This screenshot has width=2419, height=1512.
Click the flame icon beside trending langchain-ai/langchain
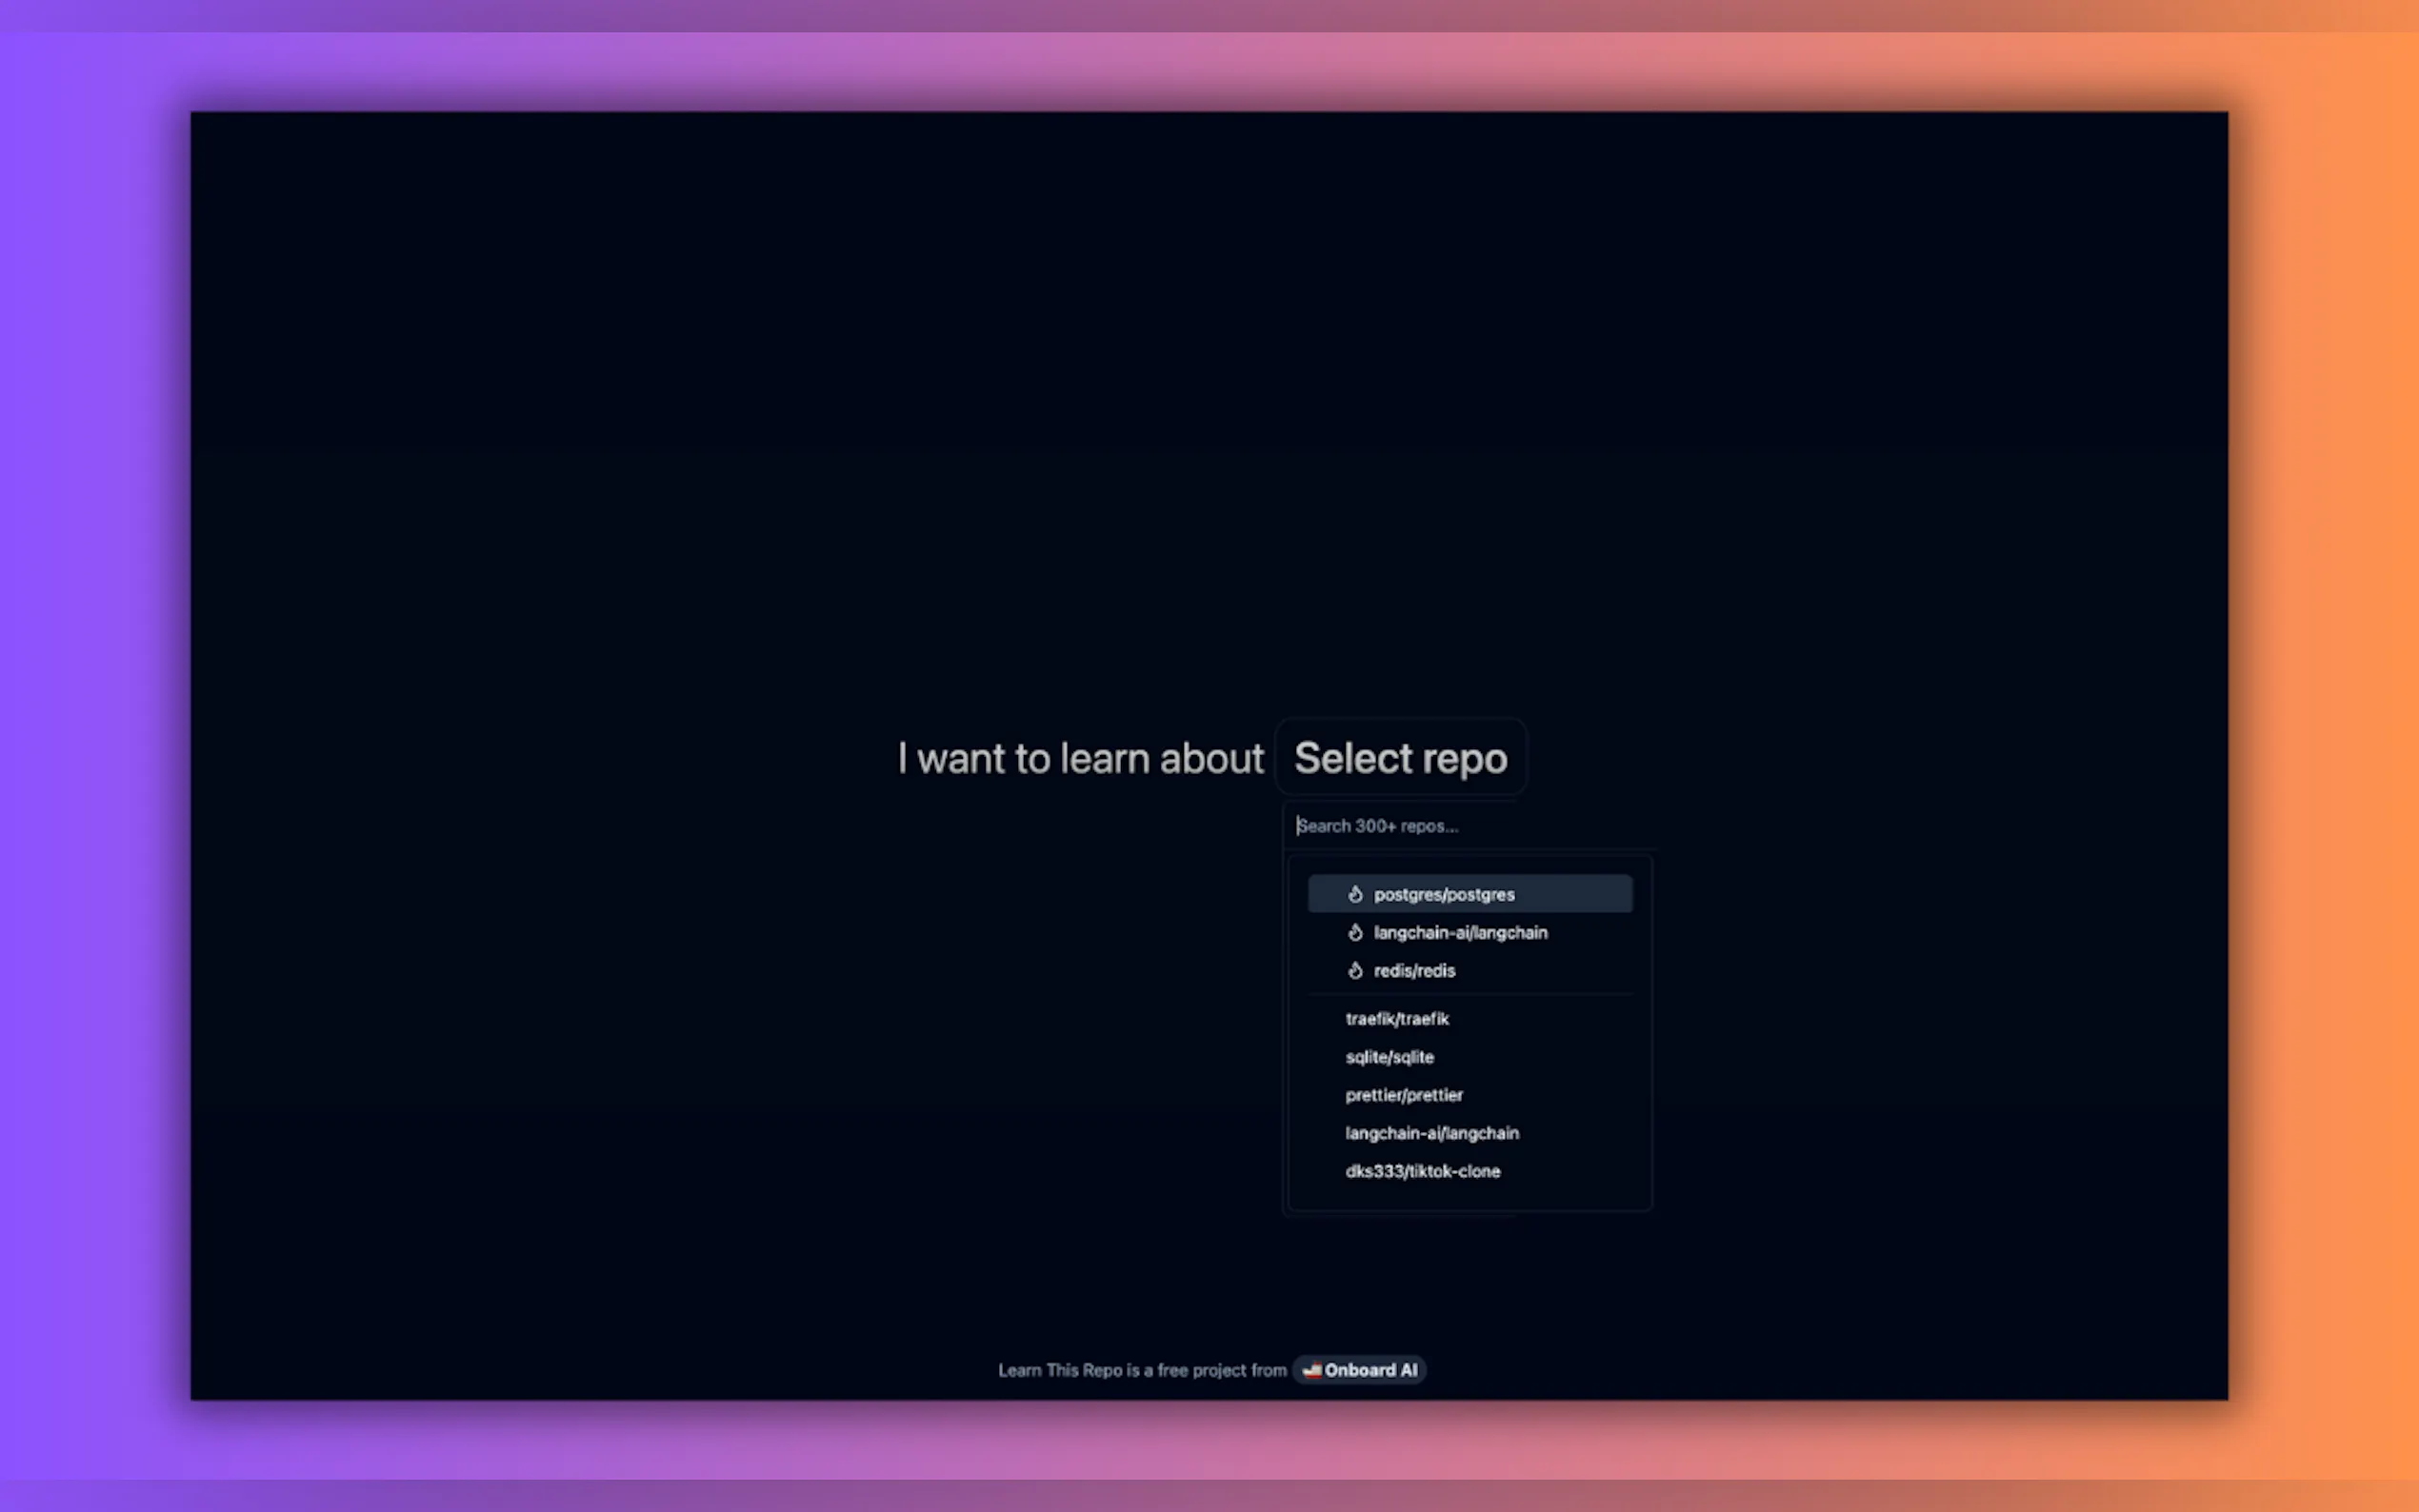pos(1355,932)
